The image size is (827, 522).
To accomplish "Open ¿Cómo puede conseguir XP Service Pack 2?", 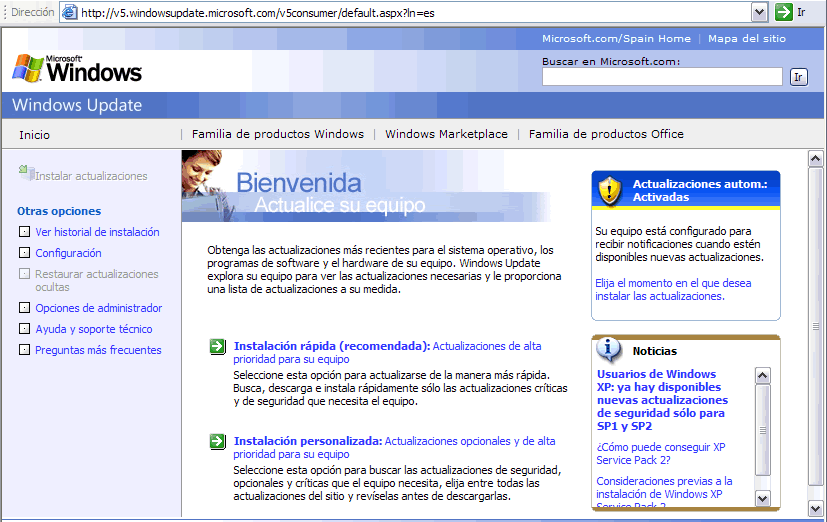I will point(661,453).
